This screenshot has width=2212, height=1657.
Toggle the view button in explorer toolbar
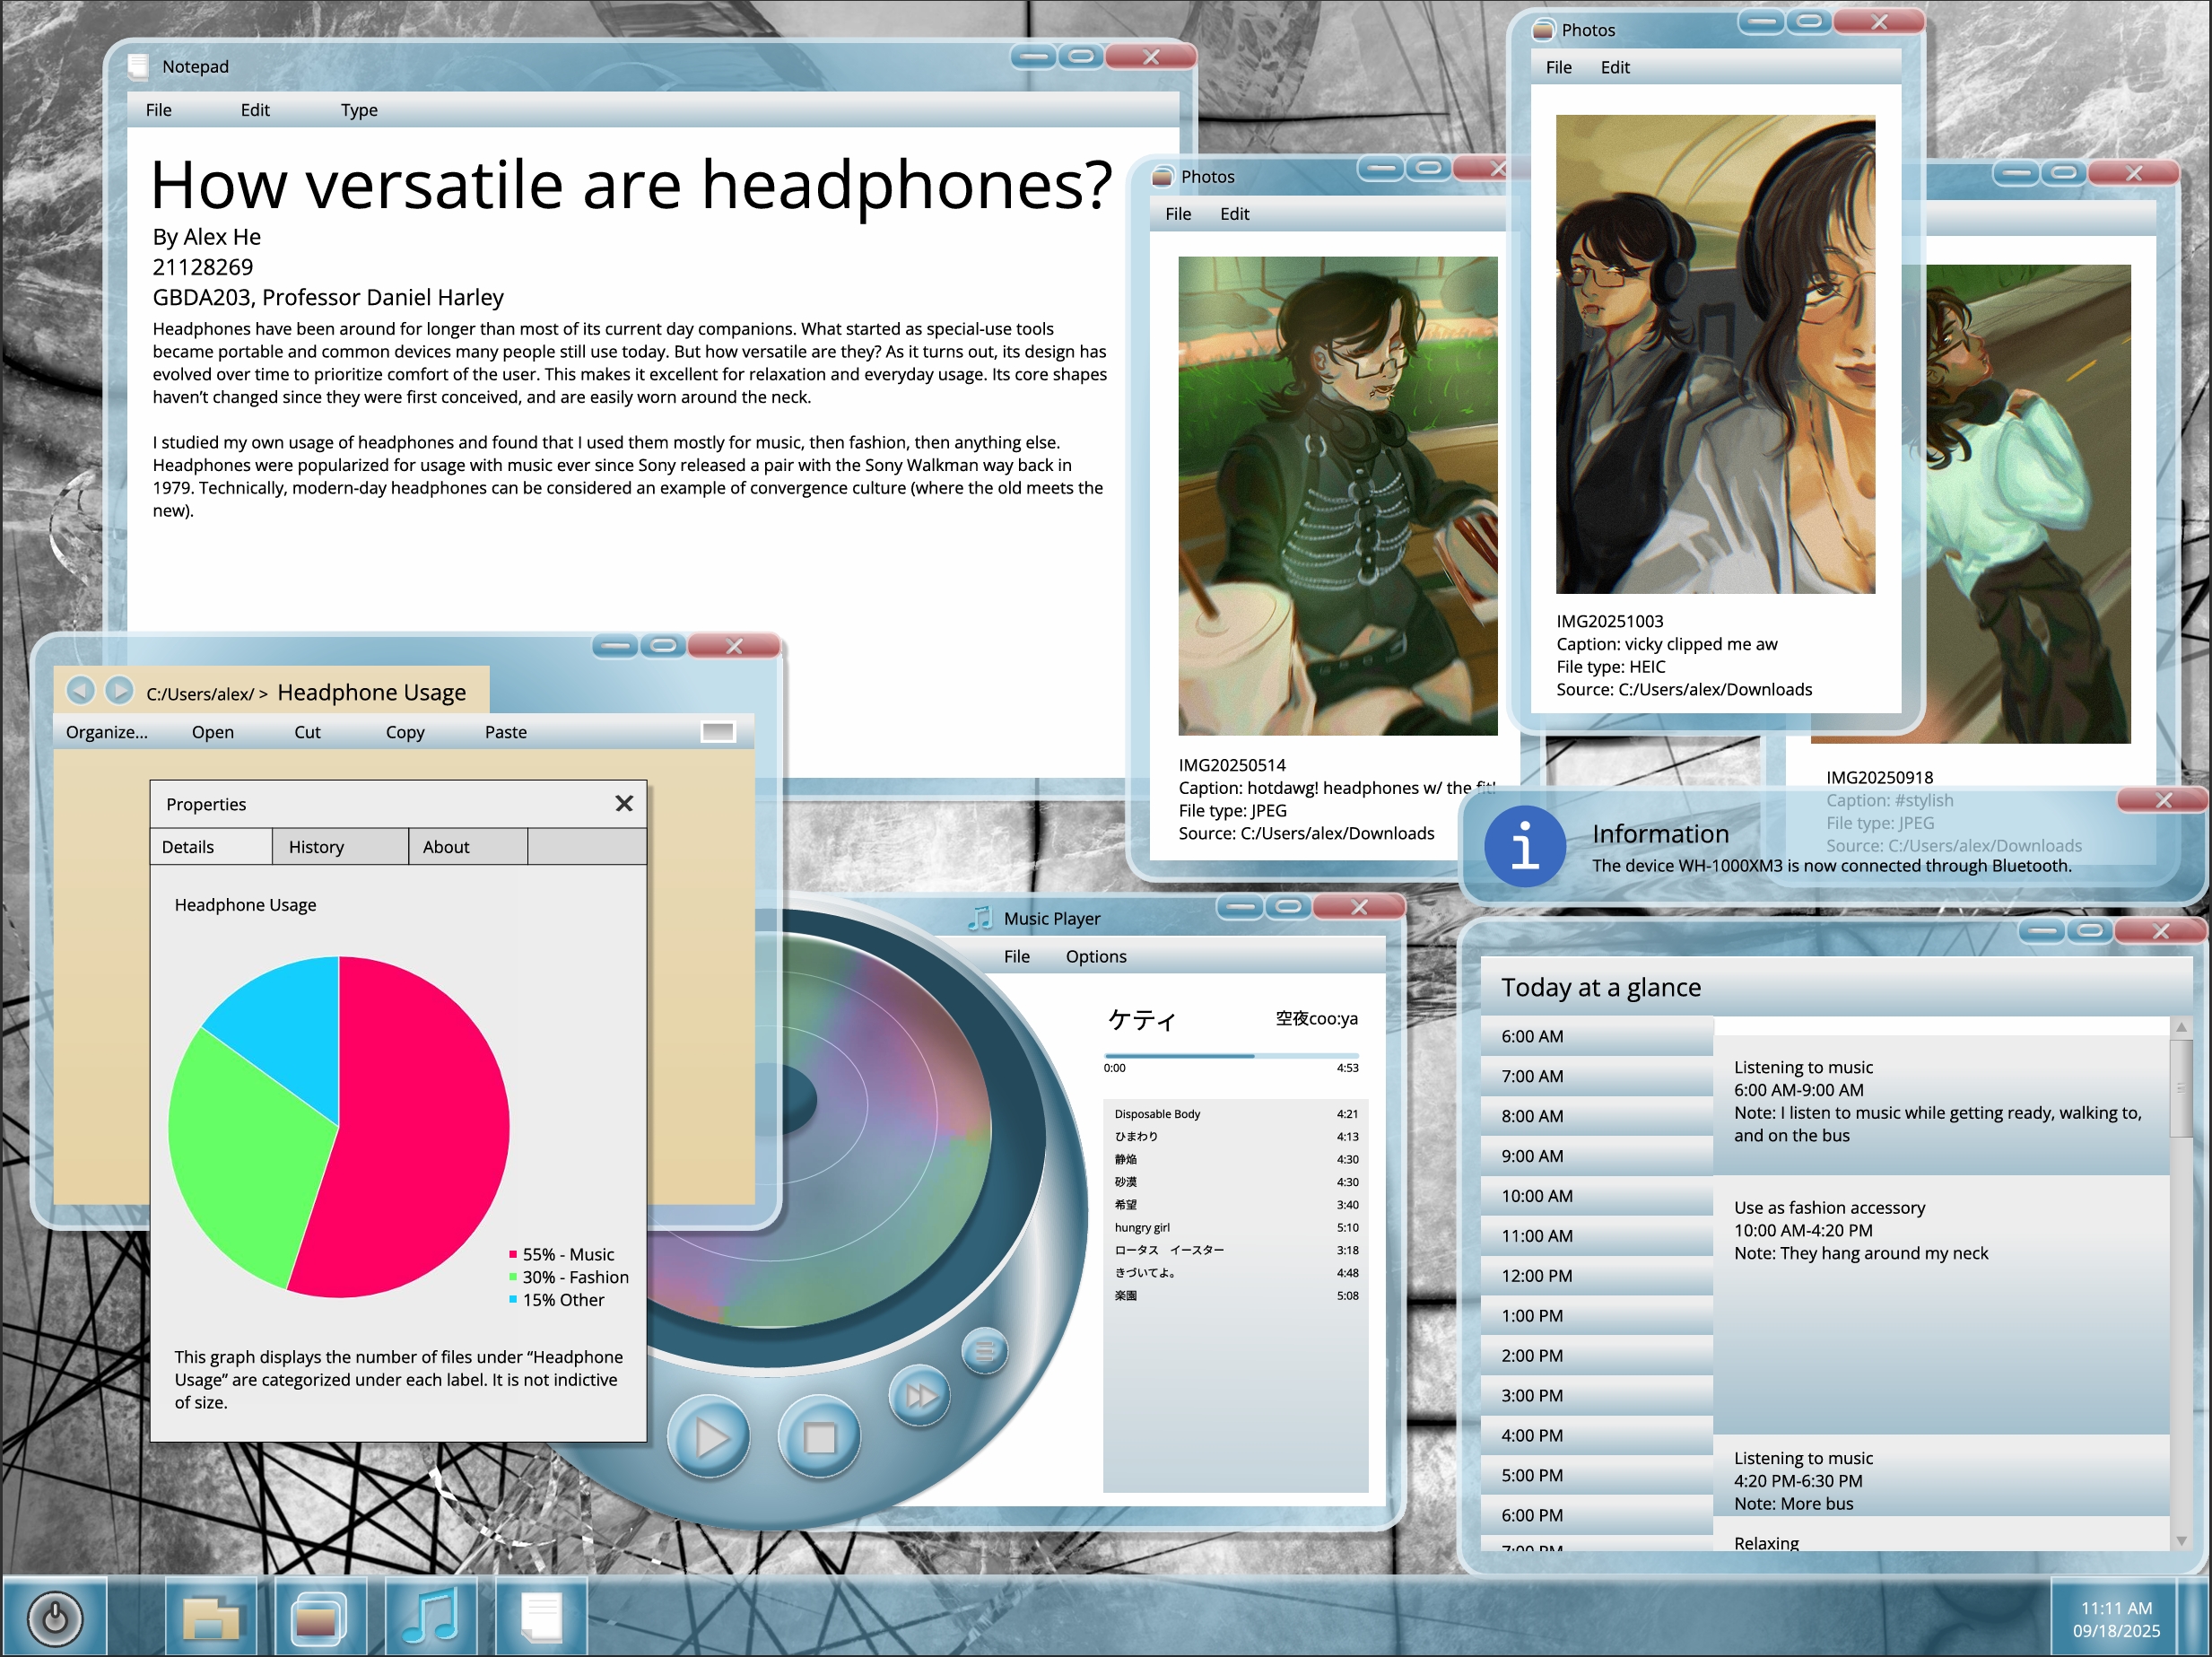(718, 732)
